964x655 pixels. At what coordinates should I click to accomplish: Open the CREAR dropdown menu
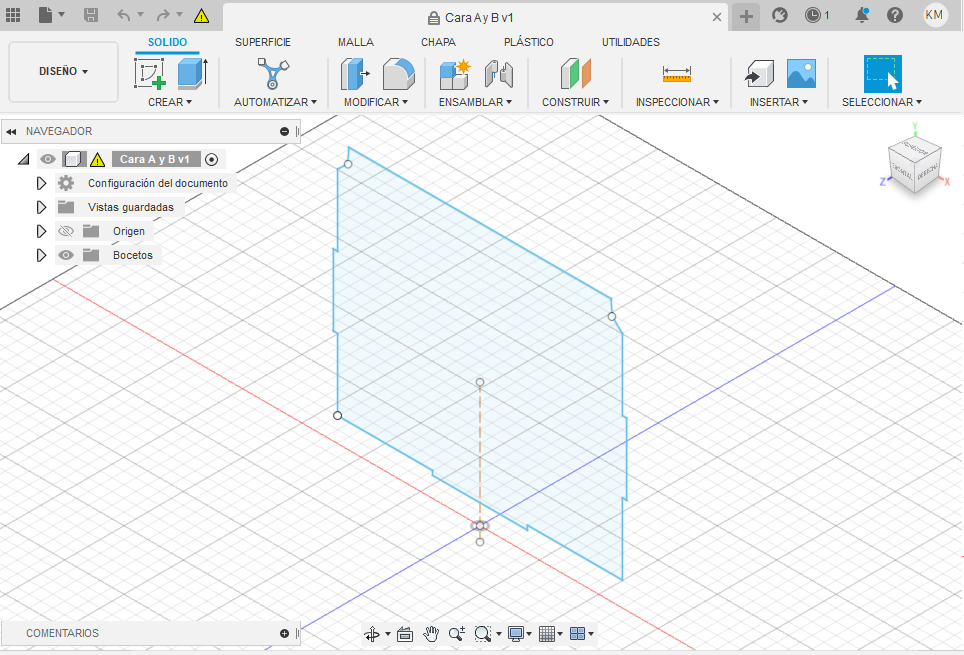coord(170,102)
